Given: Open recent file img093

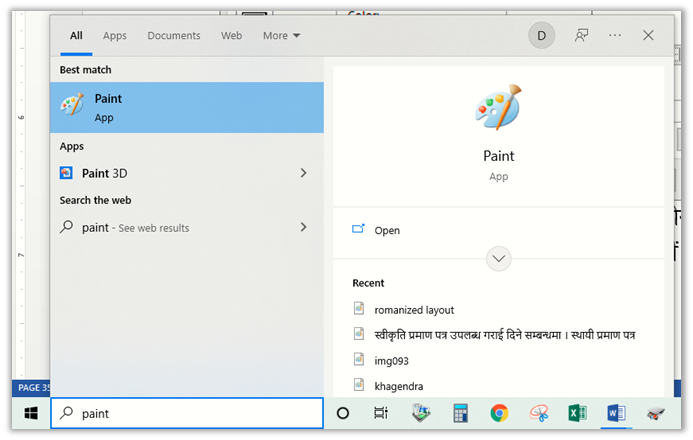Looking at the screenshot, I should point(391,361).
